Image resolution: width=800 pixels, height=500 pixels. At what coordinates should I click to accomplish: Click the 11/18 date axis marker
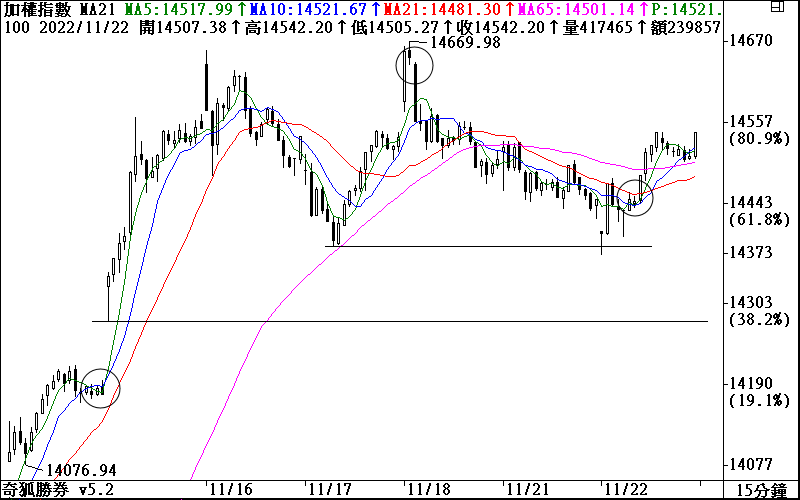(x=430, y=491)
